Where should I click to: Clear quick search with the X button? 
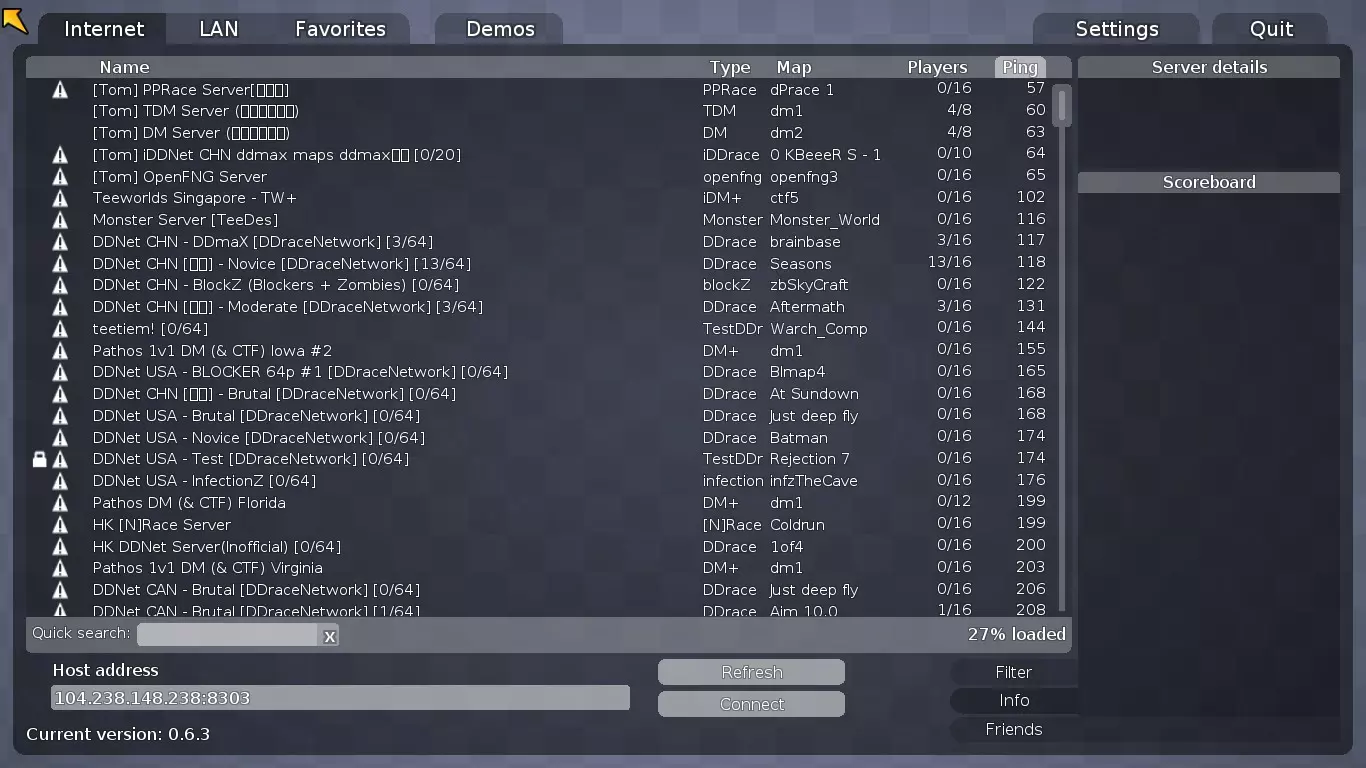[329, 635]
